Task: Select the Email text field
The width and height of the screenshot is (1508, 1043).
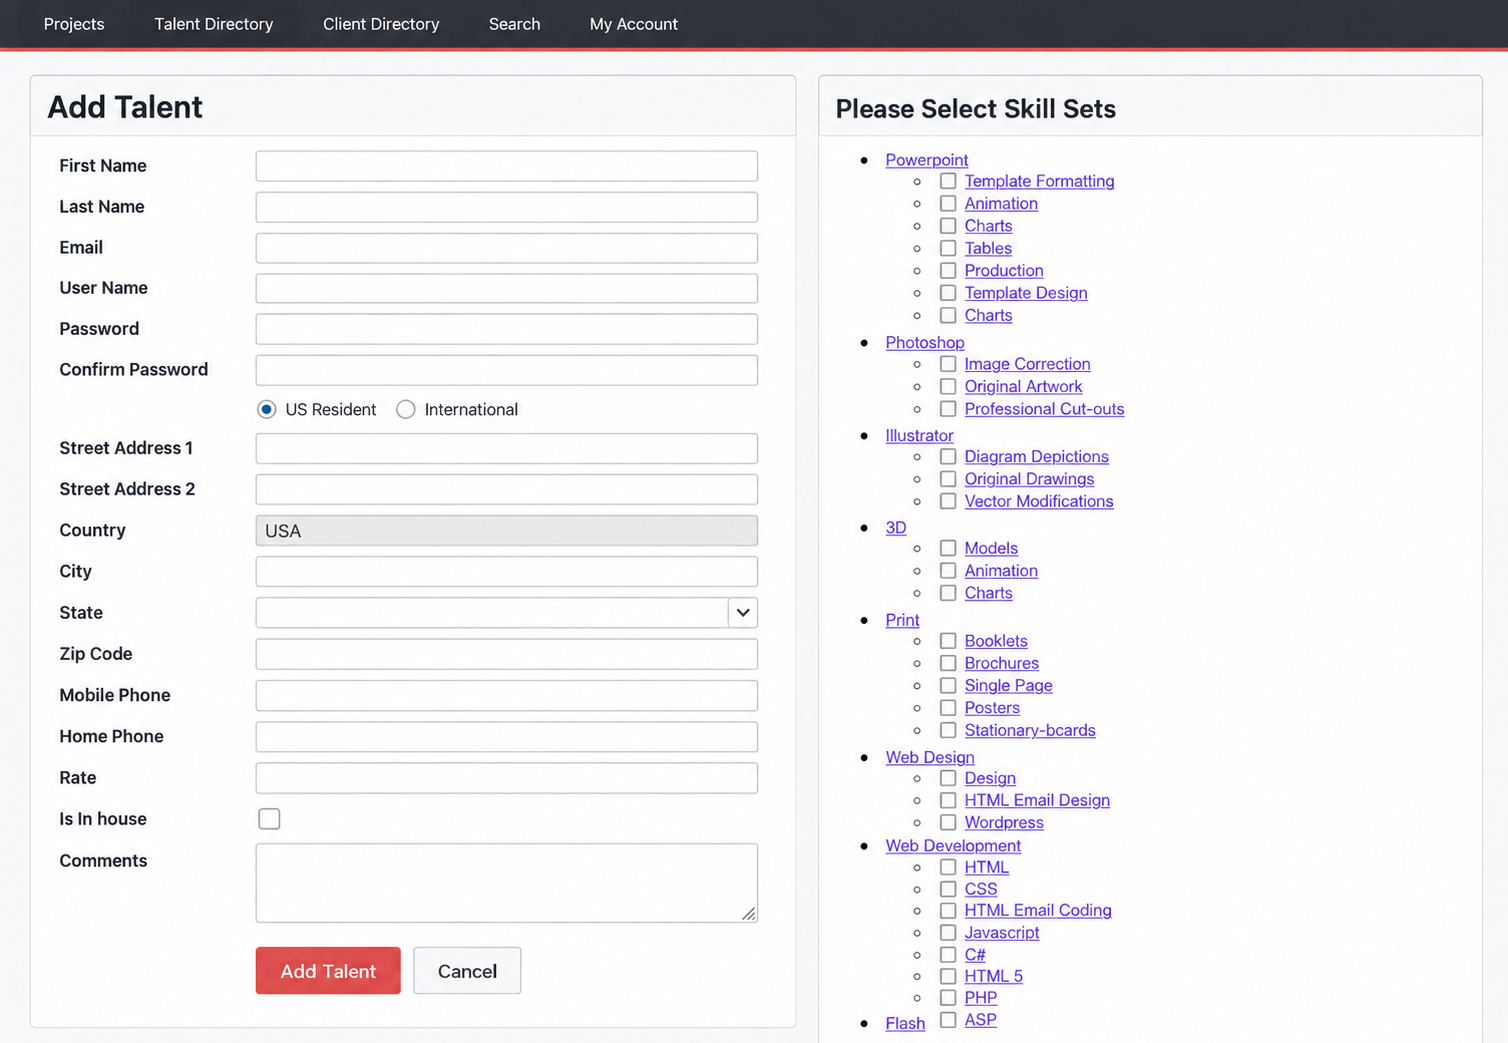Action: click(x=507, y=248)
